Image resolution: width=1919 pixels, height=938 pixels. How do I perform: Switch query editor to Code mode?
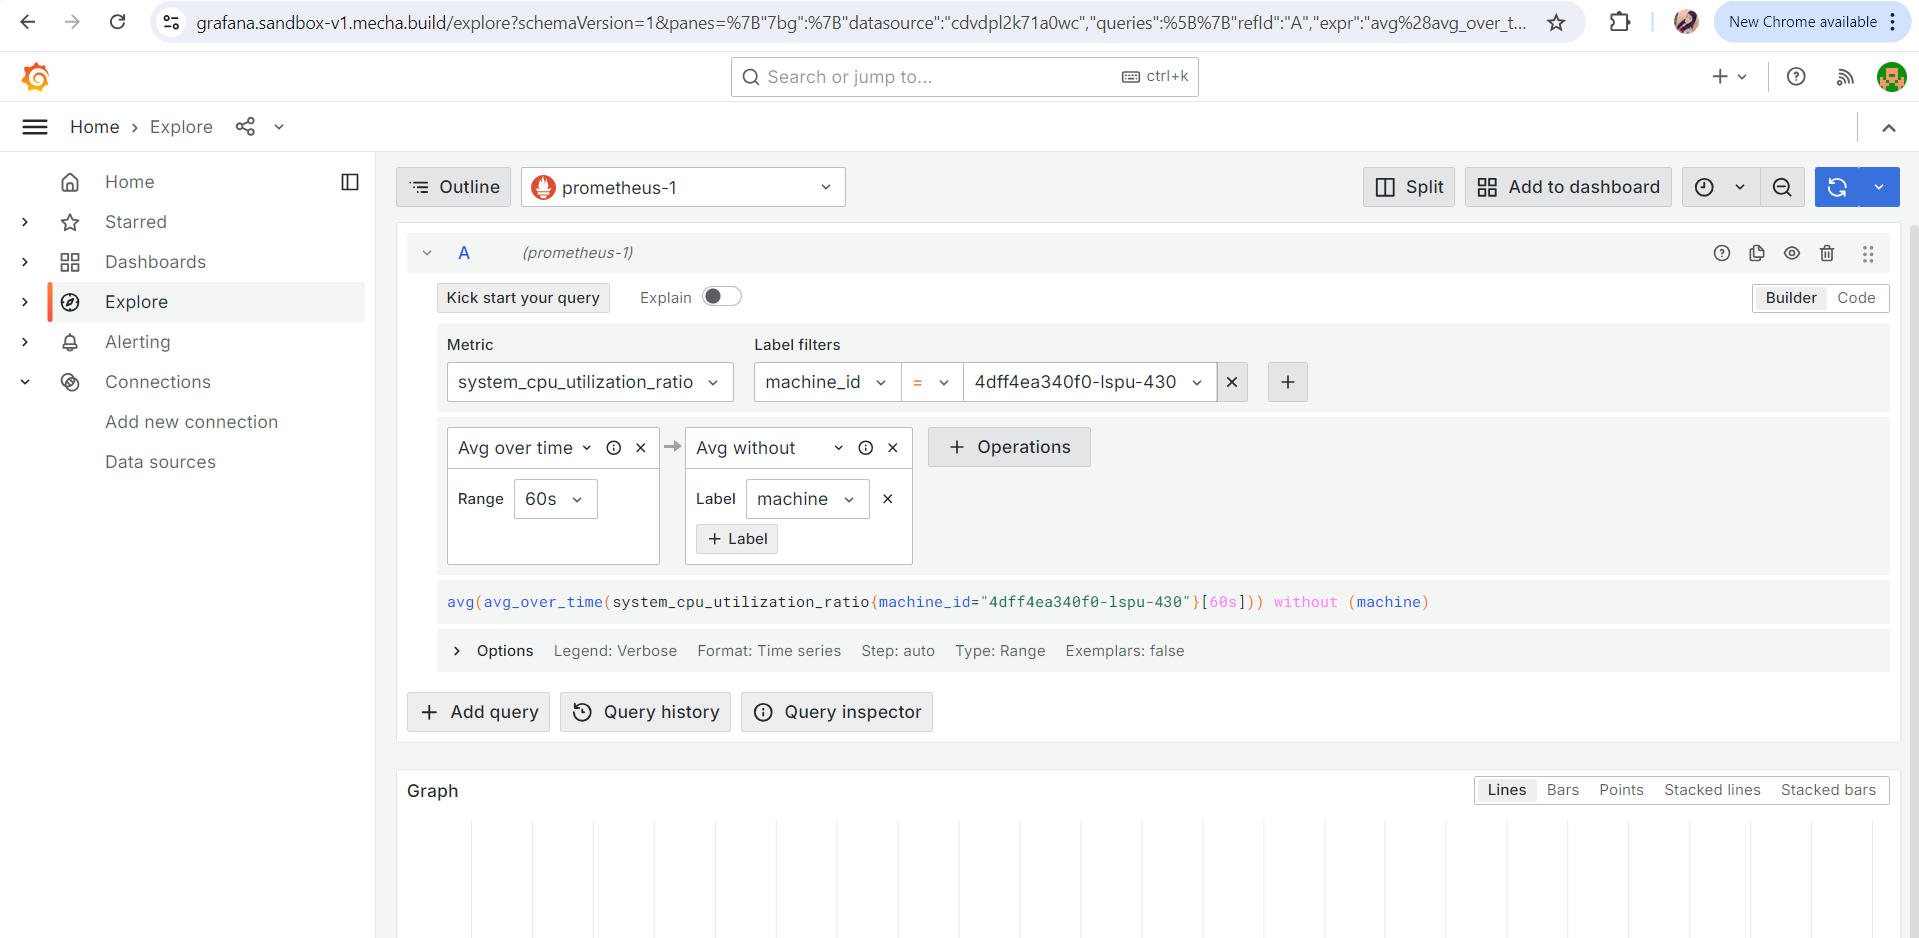1856,298
